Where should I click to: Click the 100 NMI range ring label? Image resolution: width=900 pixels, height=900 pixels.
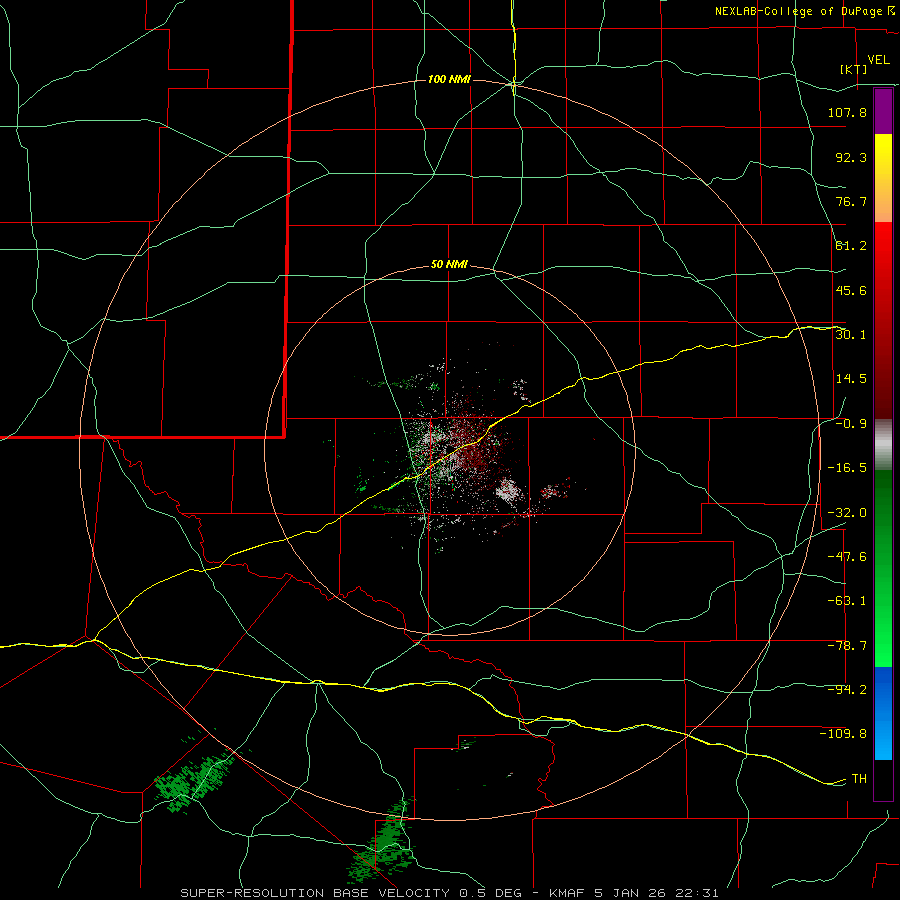coord(449,79)
